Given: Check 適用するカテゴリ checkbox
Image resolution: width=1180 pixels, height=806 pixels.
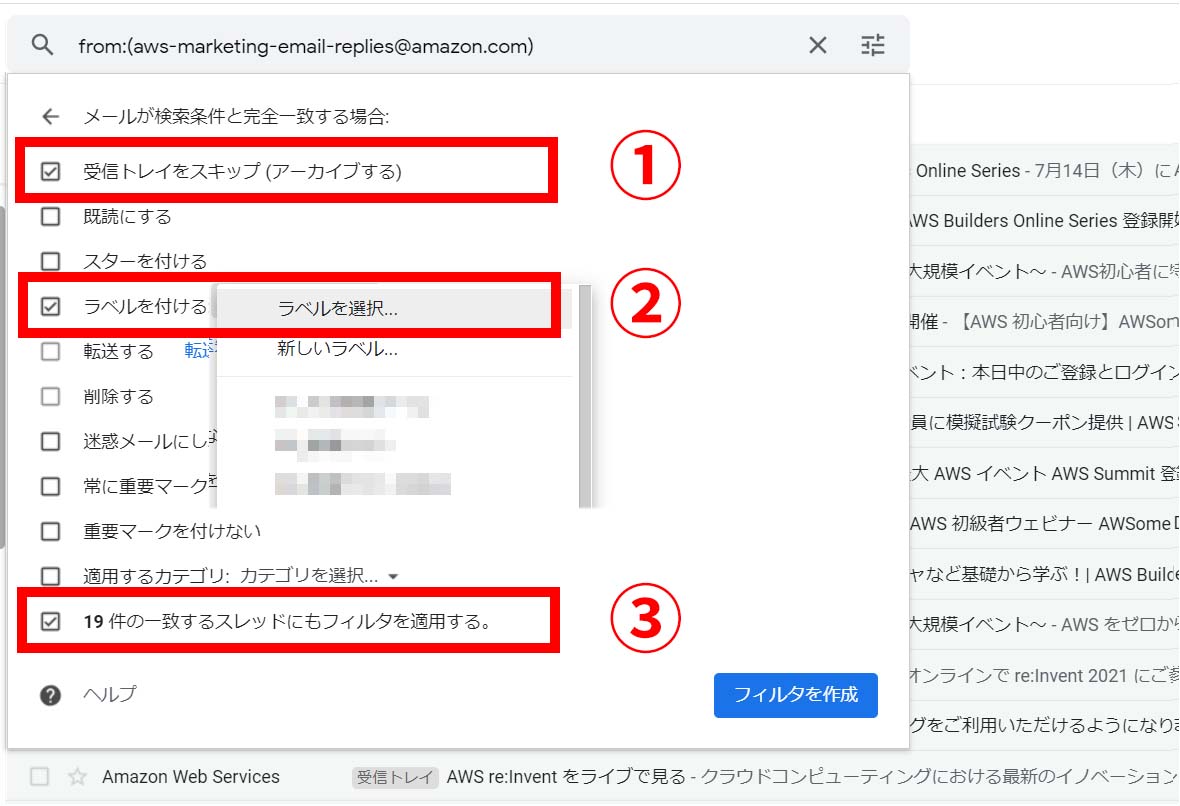Looking at the screenshot, I should (x=50, y=576).
